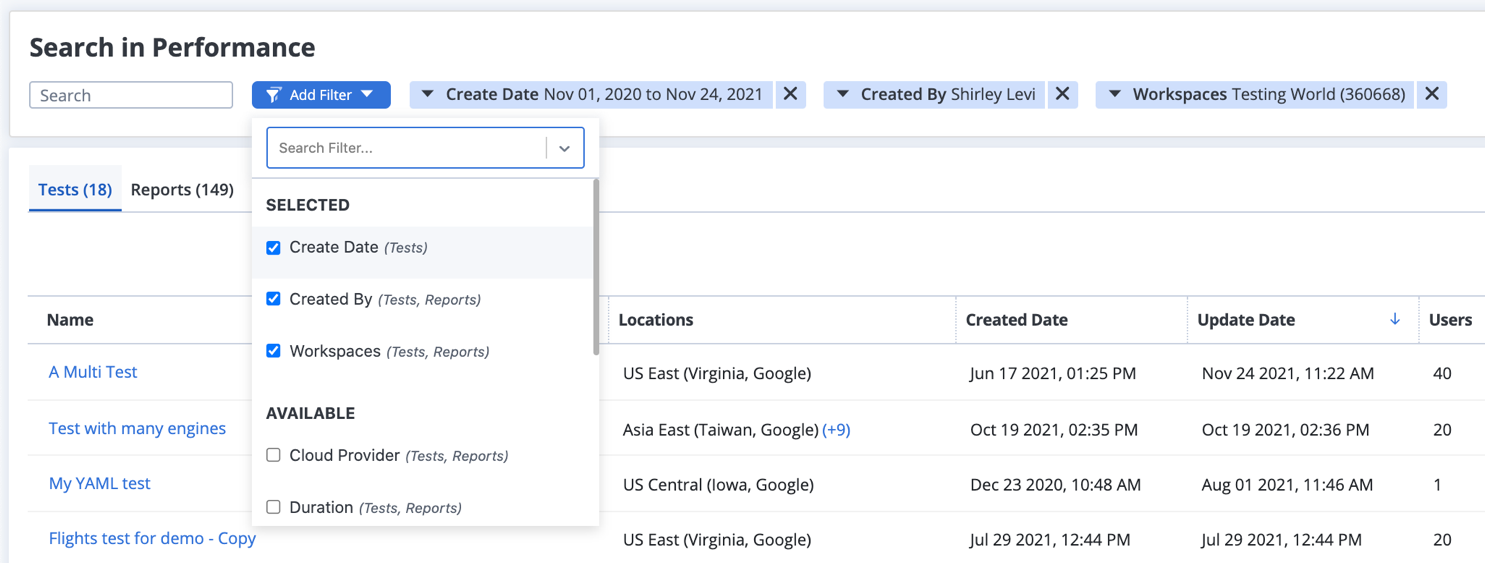Viewport: 1485px width, 563px height.
Task: Check the Duration filter option
Action: tap(273, 507)
